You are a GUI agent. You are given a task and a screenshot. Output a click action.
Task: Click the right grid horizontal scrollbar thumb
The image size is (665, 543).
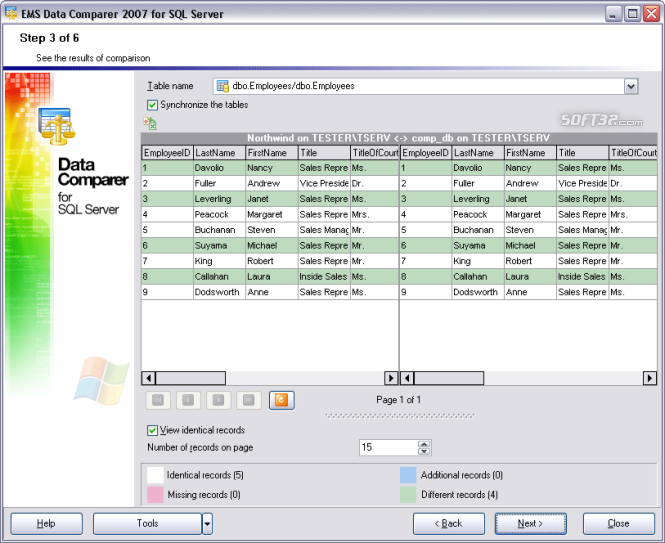[x=449, y=378]
